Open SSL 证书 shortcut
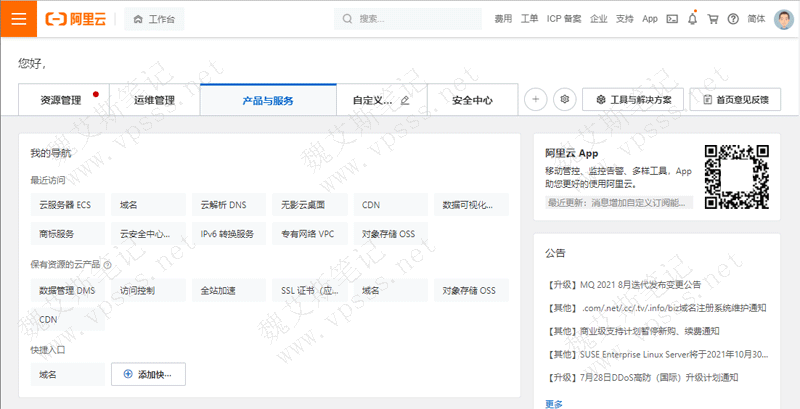Screen dimensions: 800x409 [x=310, y=291]
